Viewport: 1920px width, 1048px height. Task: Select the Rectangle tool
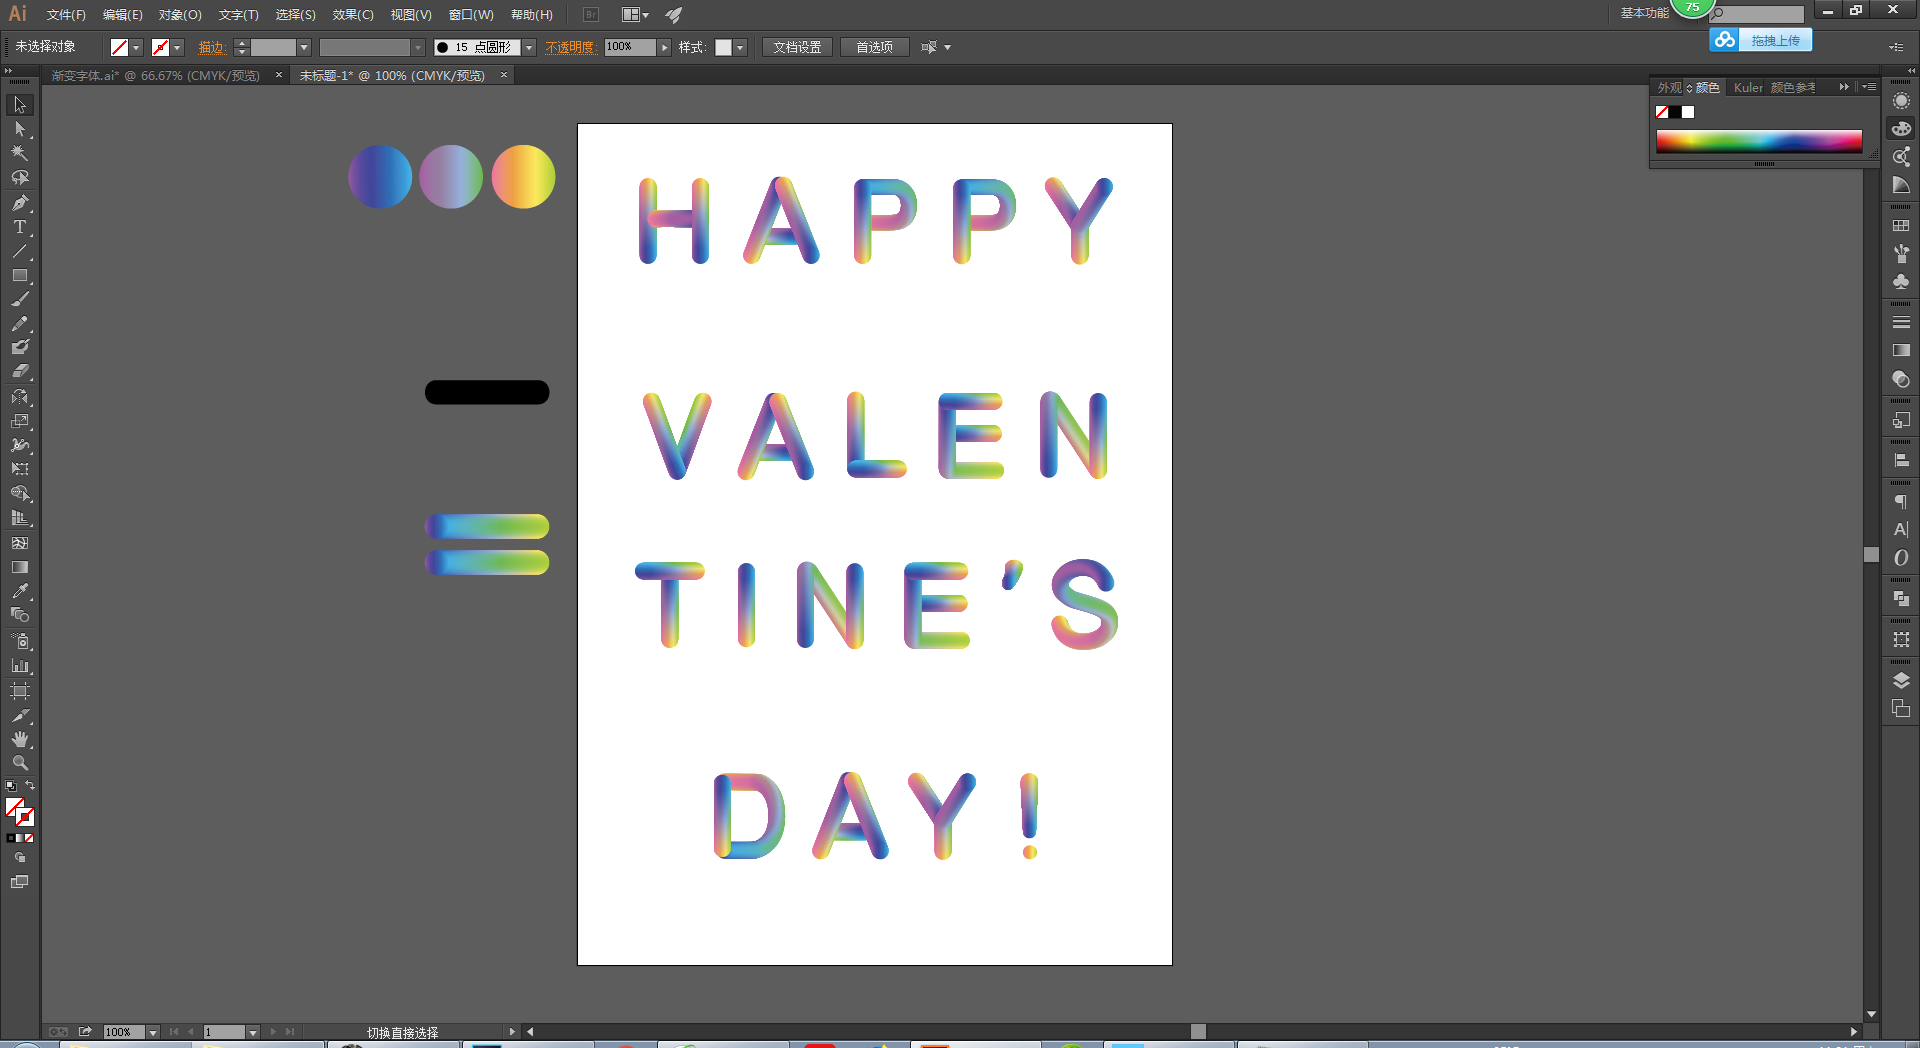[x=20, y=275]
